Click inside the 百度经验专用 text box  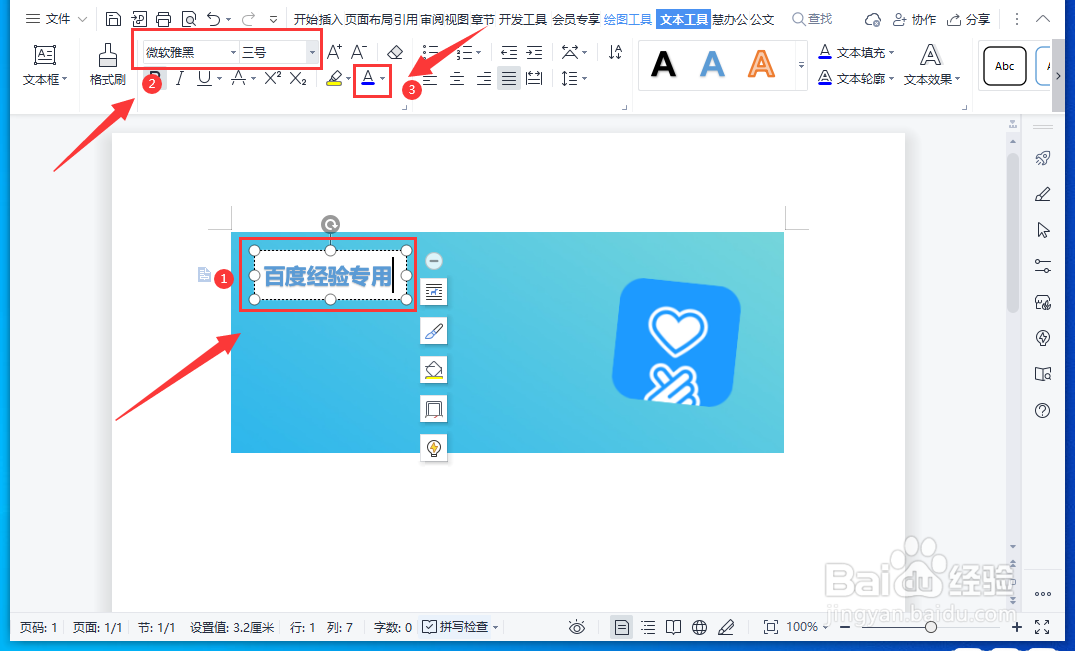pos(328,276)
